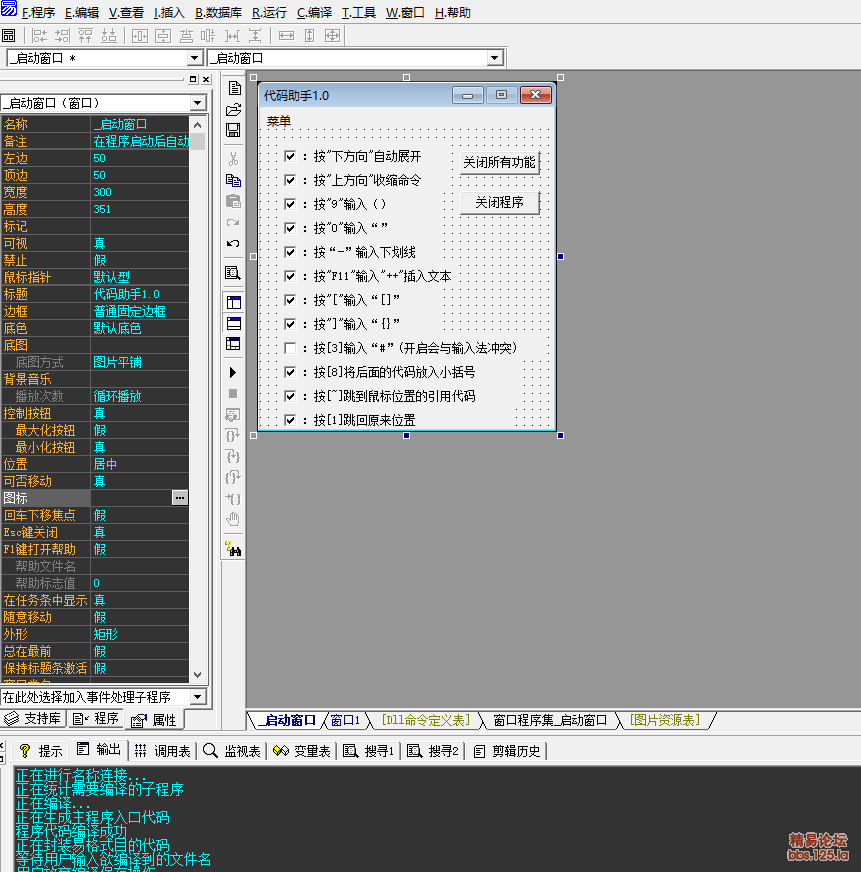Viewport: 861px width, 872px height.
Task: Show the 监视表 tab
Action: coord(232,751)
